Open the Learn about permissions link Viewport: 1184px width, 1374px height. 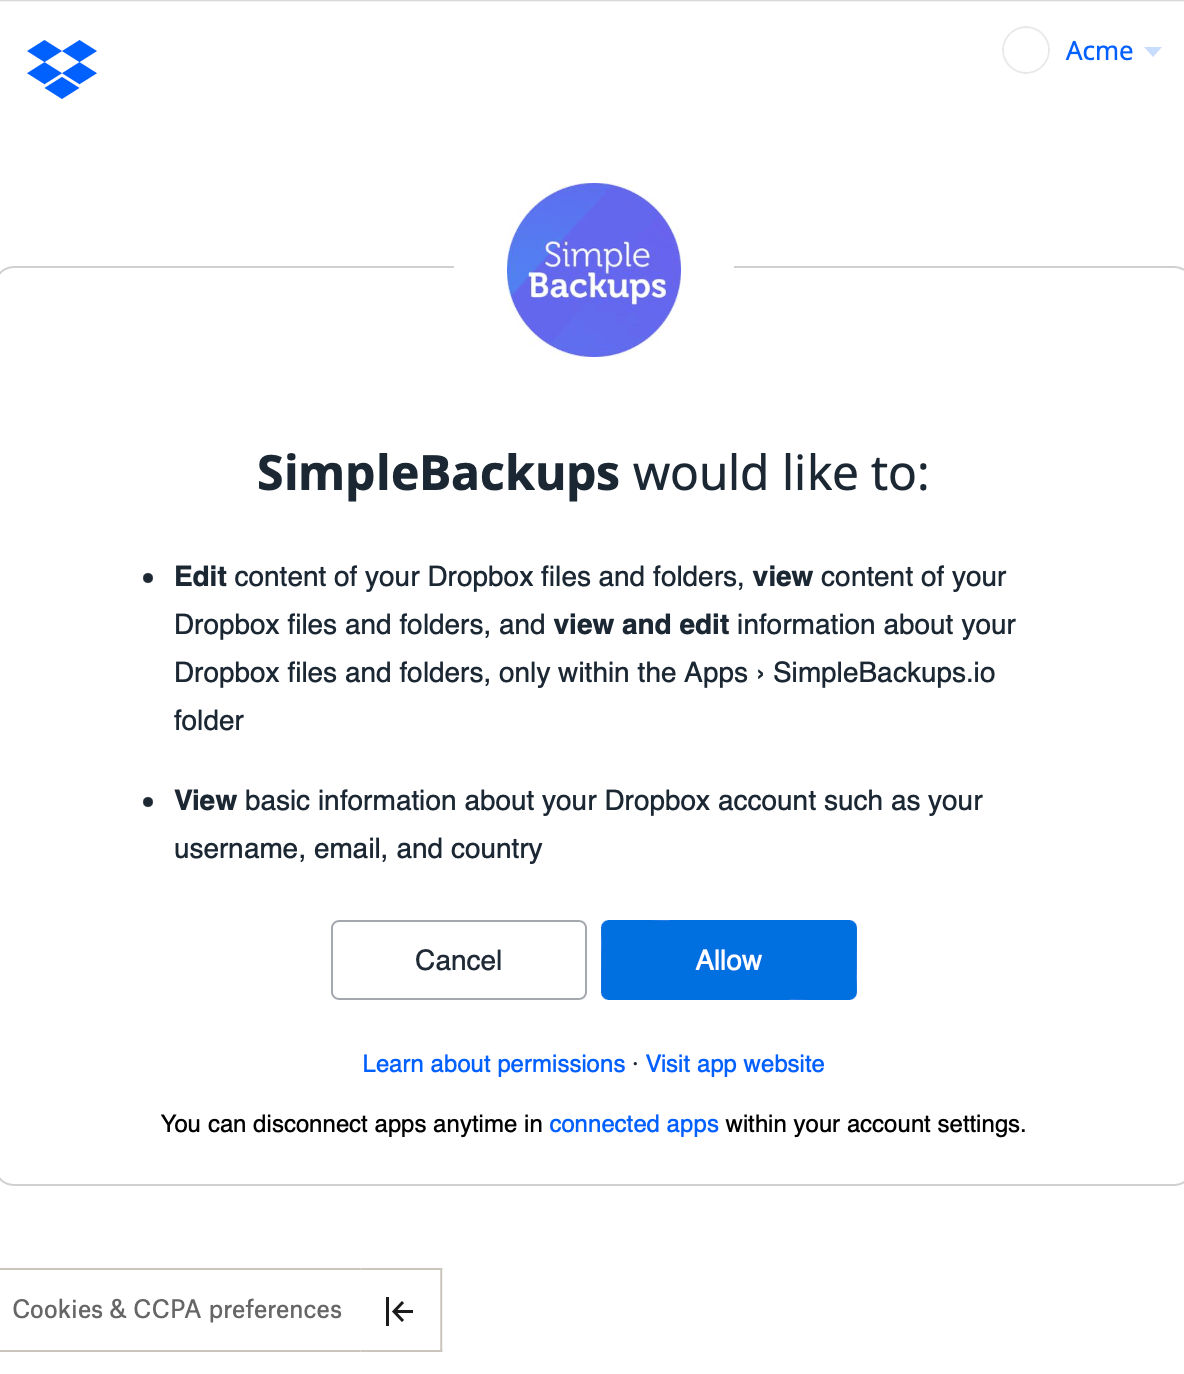pyautogui.click(x=494, y=1064)
